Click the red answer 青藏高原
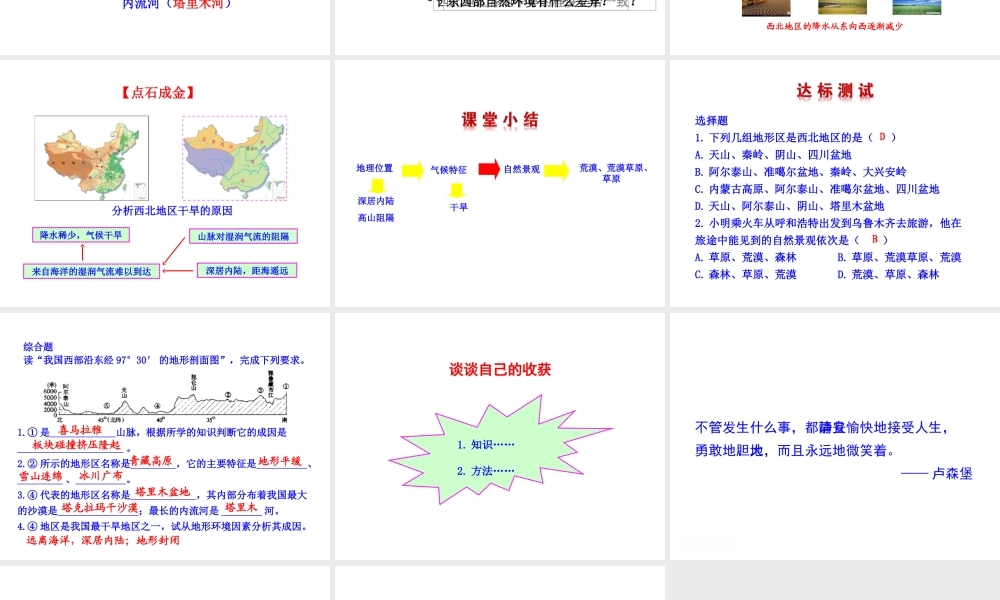 click(152, 461)
